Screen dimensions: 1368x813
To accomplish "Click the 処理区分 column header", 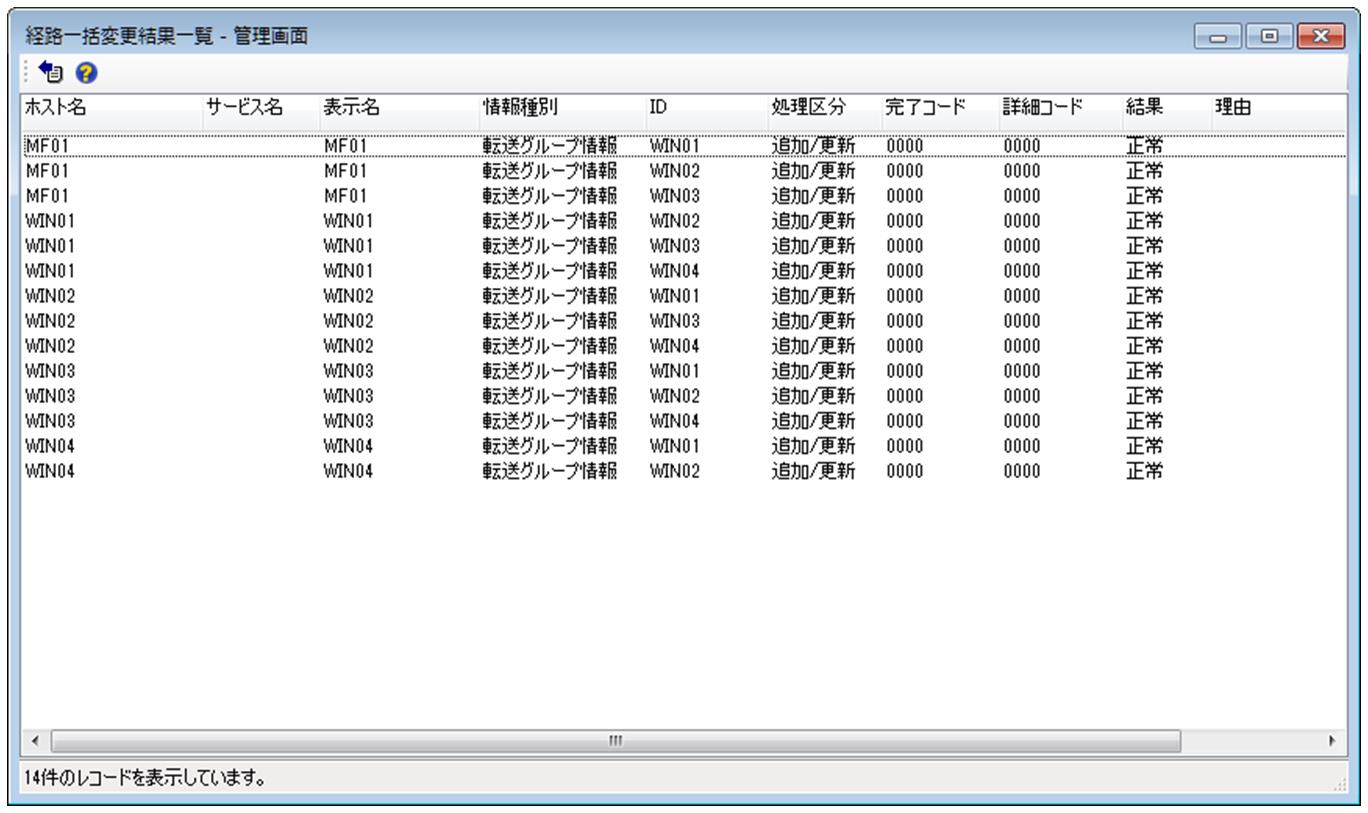I will [825, 107].
